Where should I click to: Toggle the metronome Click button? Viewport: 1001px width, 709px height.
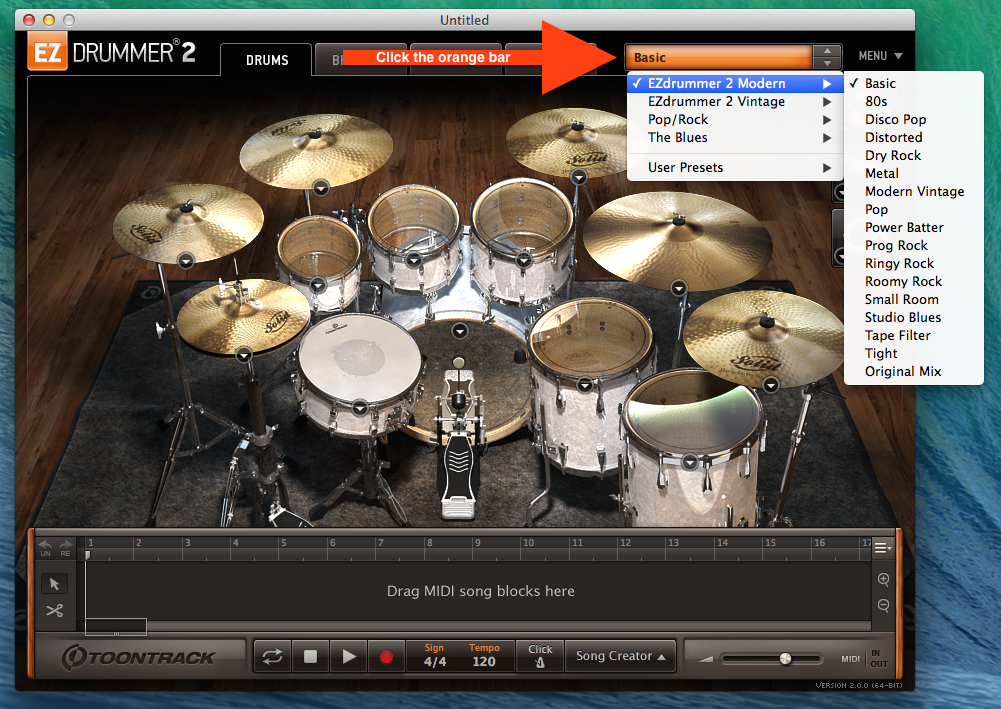pyautogui.click(x=540, y=657)
